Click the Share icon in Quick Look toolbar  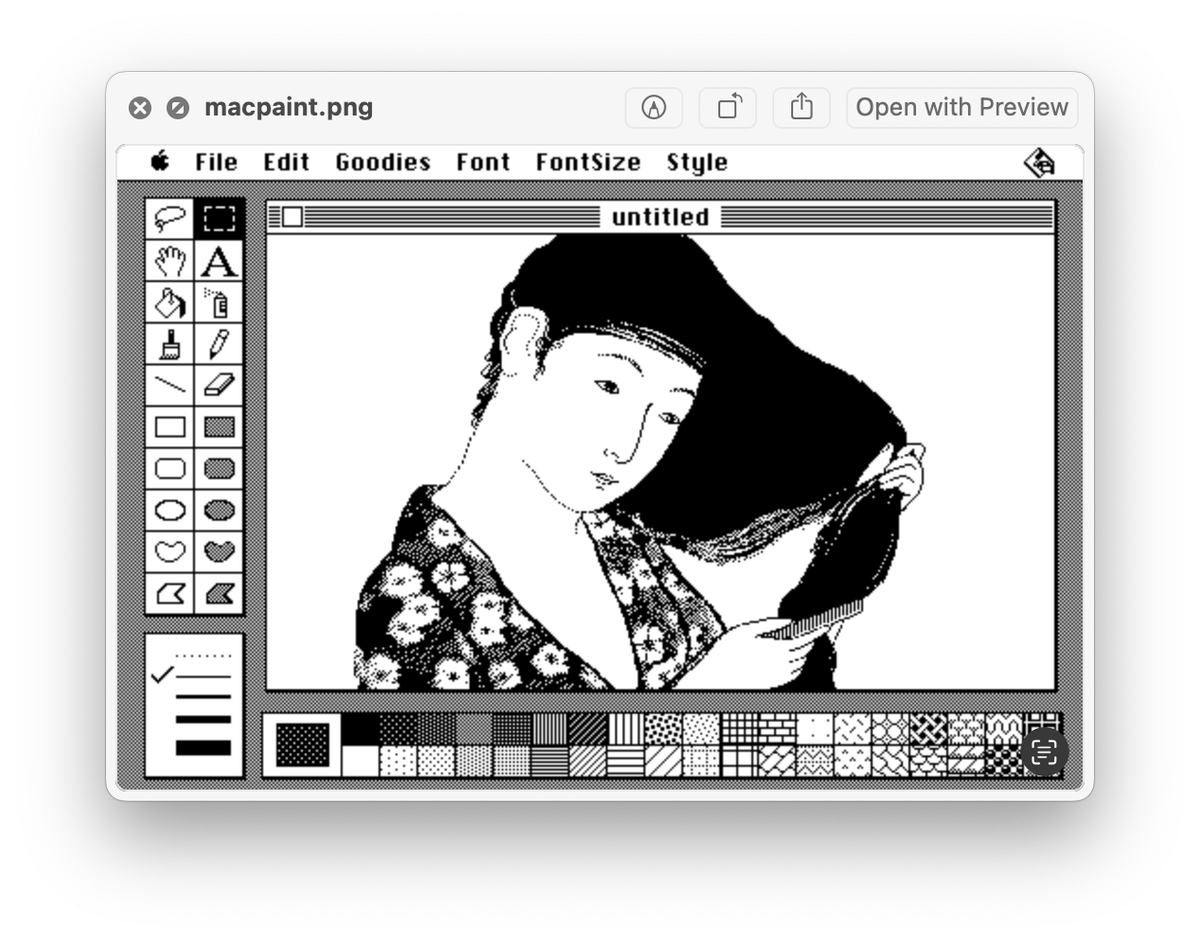pos(801,107)
